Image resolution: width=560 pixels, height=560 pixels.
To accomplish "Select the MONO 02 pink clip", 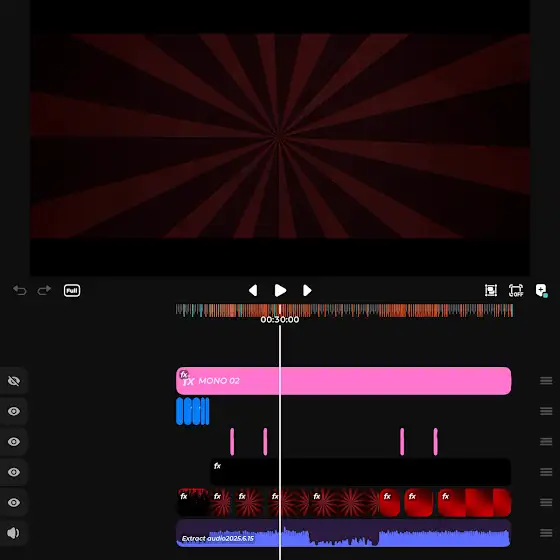I will (344, 381).
